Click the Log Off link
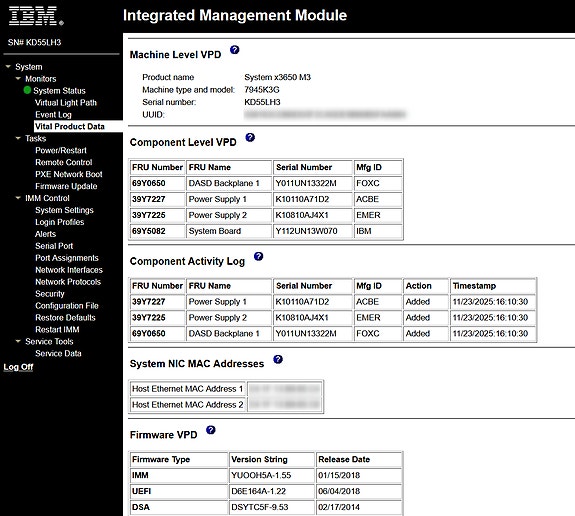This screenshot has height=516, width=575. (x=18, y=367)
